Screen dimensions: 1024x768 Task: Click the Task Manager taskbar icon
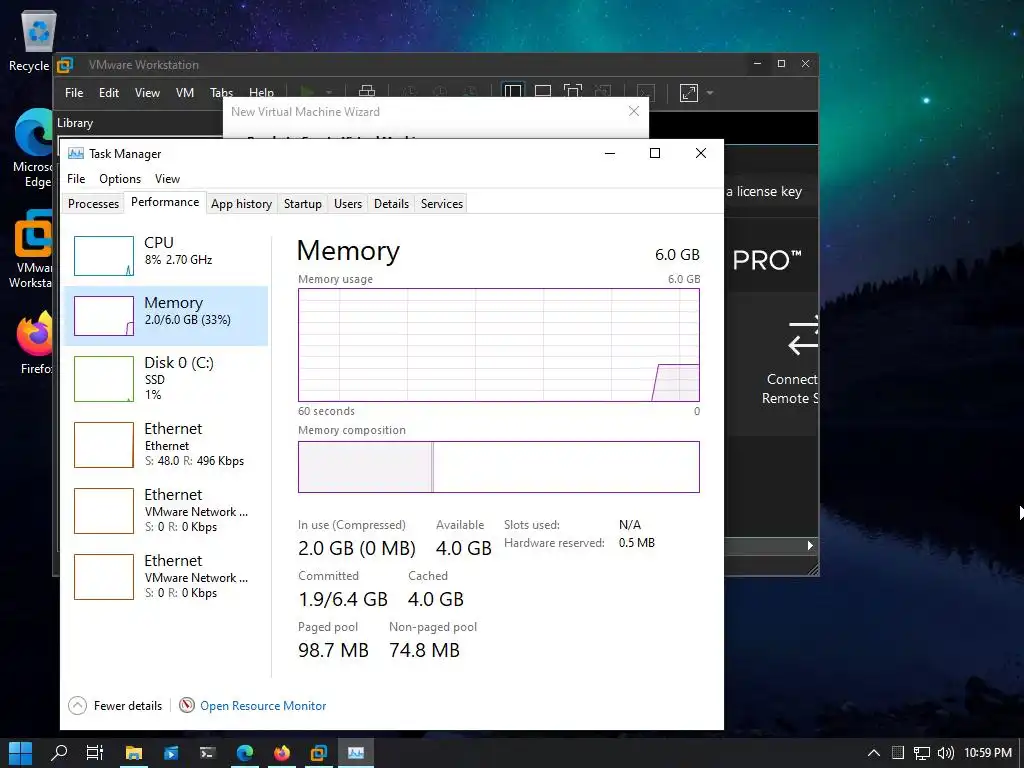[x=356, y=753]
